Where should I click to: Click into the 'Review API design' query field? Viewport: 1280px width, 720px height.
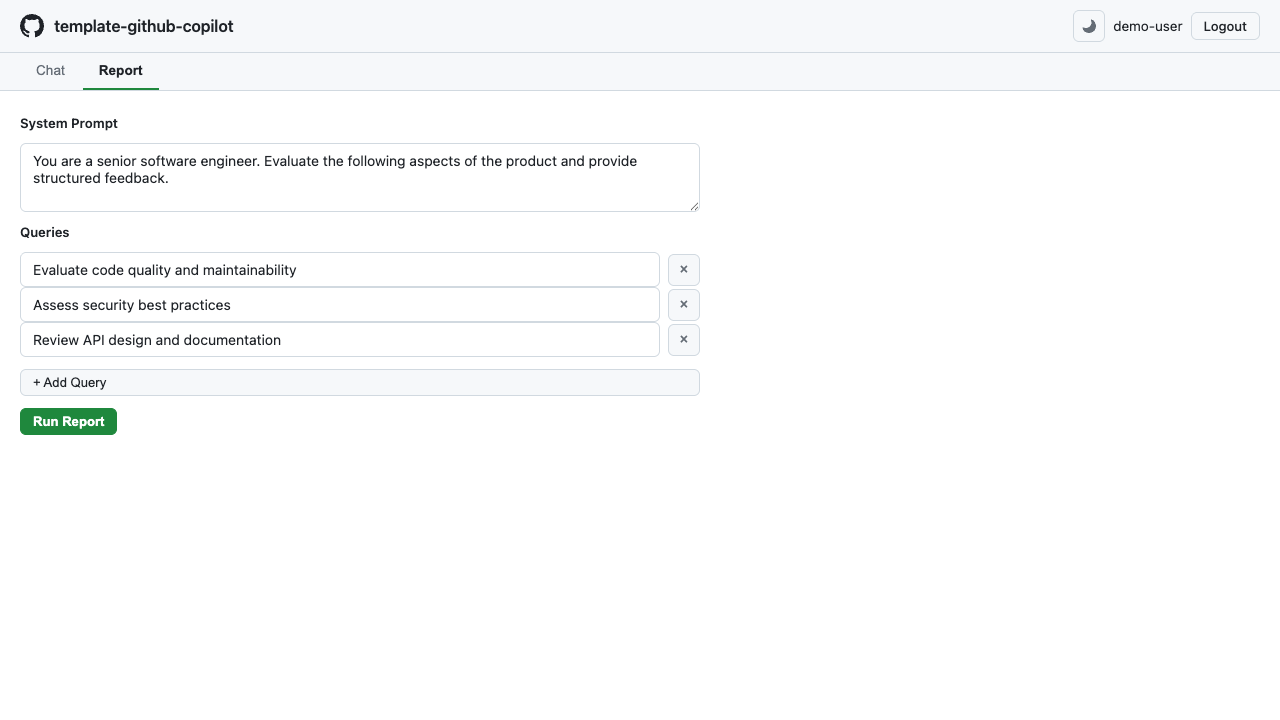(339, 340)
